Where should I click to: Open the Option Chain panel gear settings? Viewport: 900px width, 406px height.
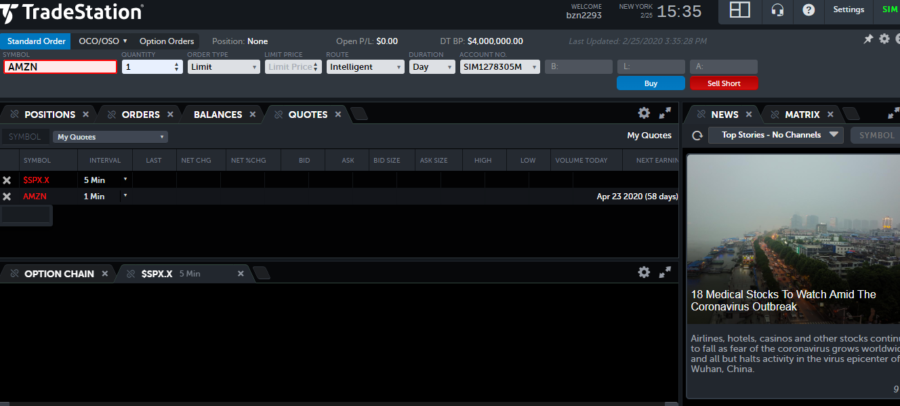pyautogui.click(x=644, y=272)
